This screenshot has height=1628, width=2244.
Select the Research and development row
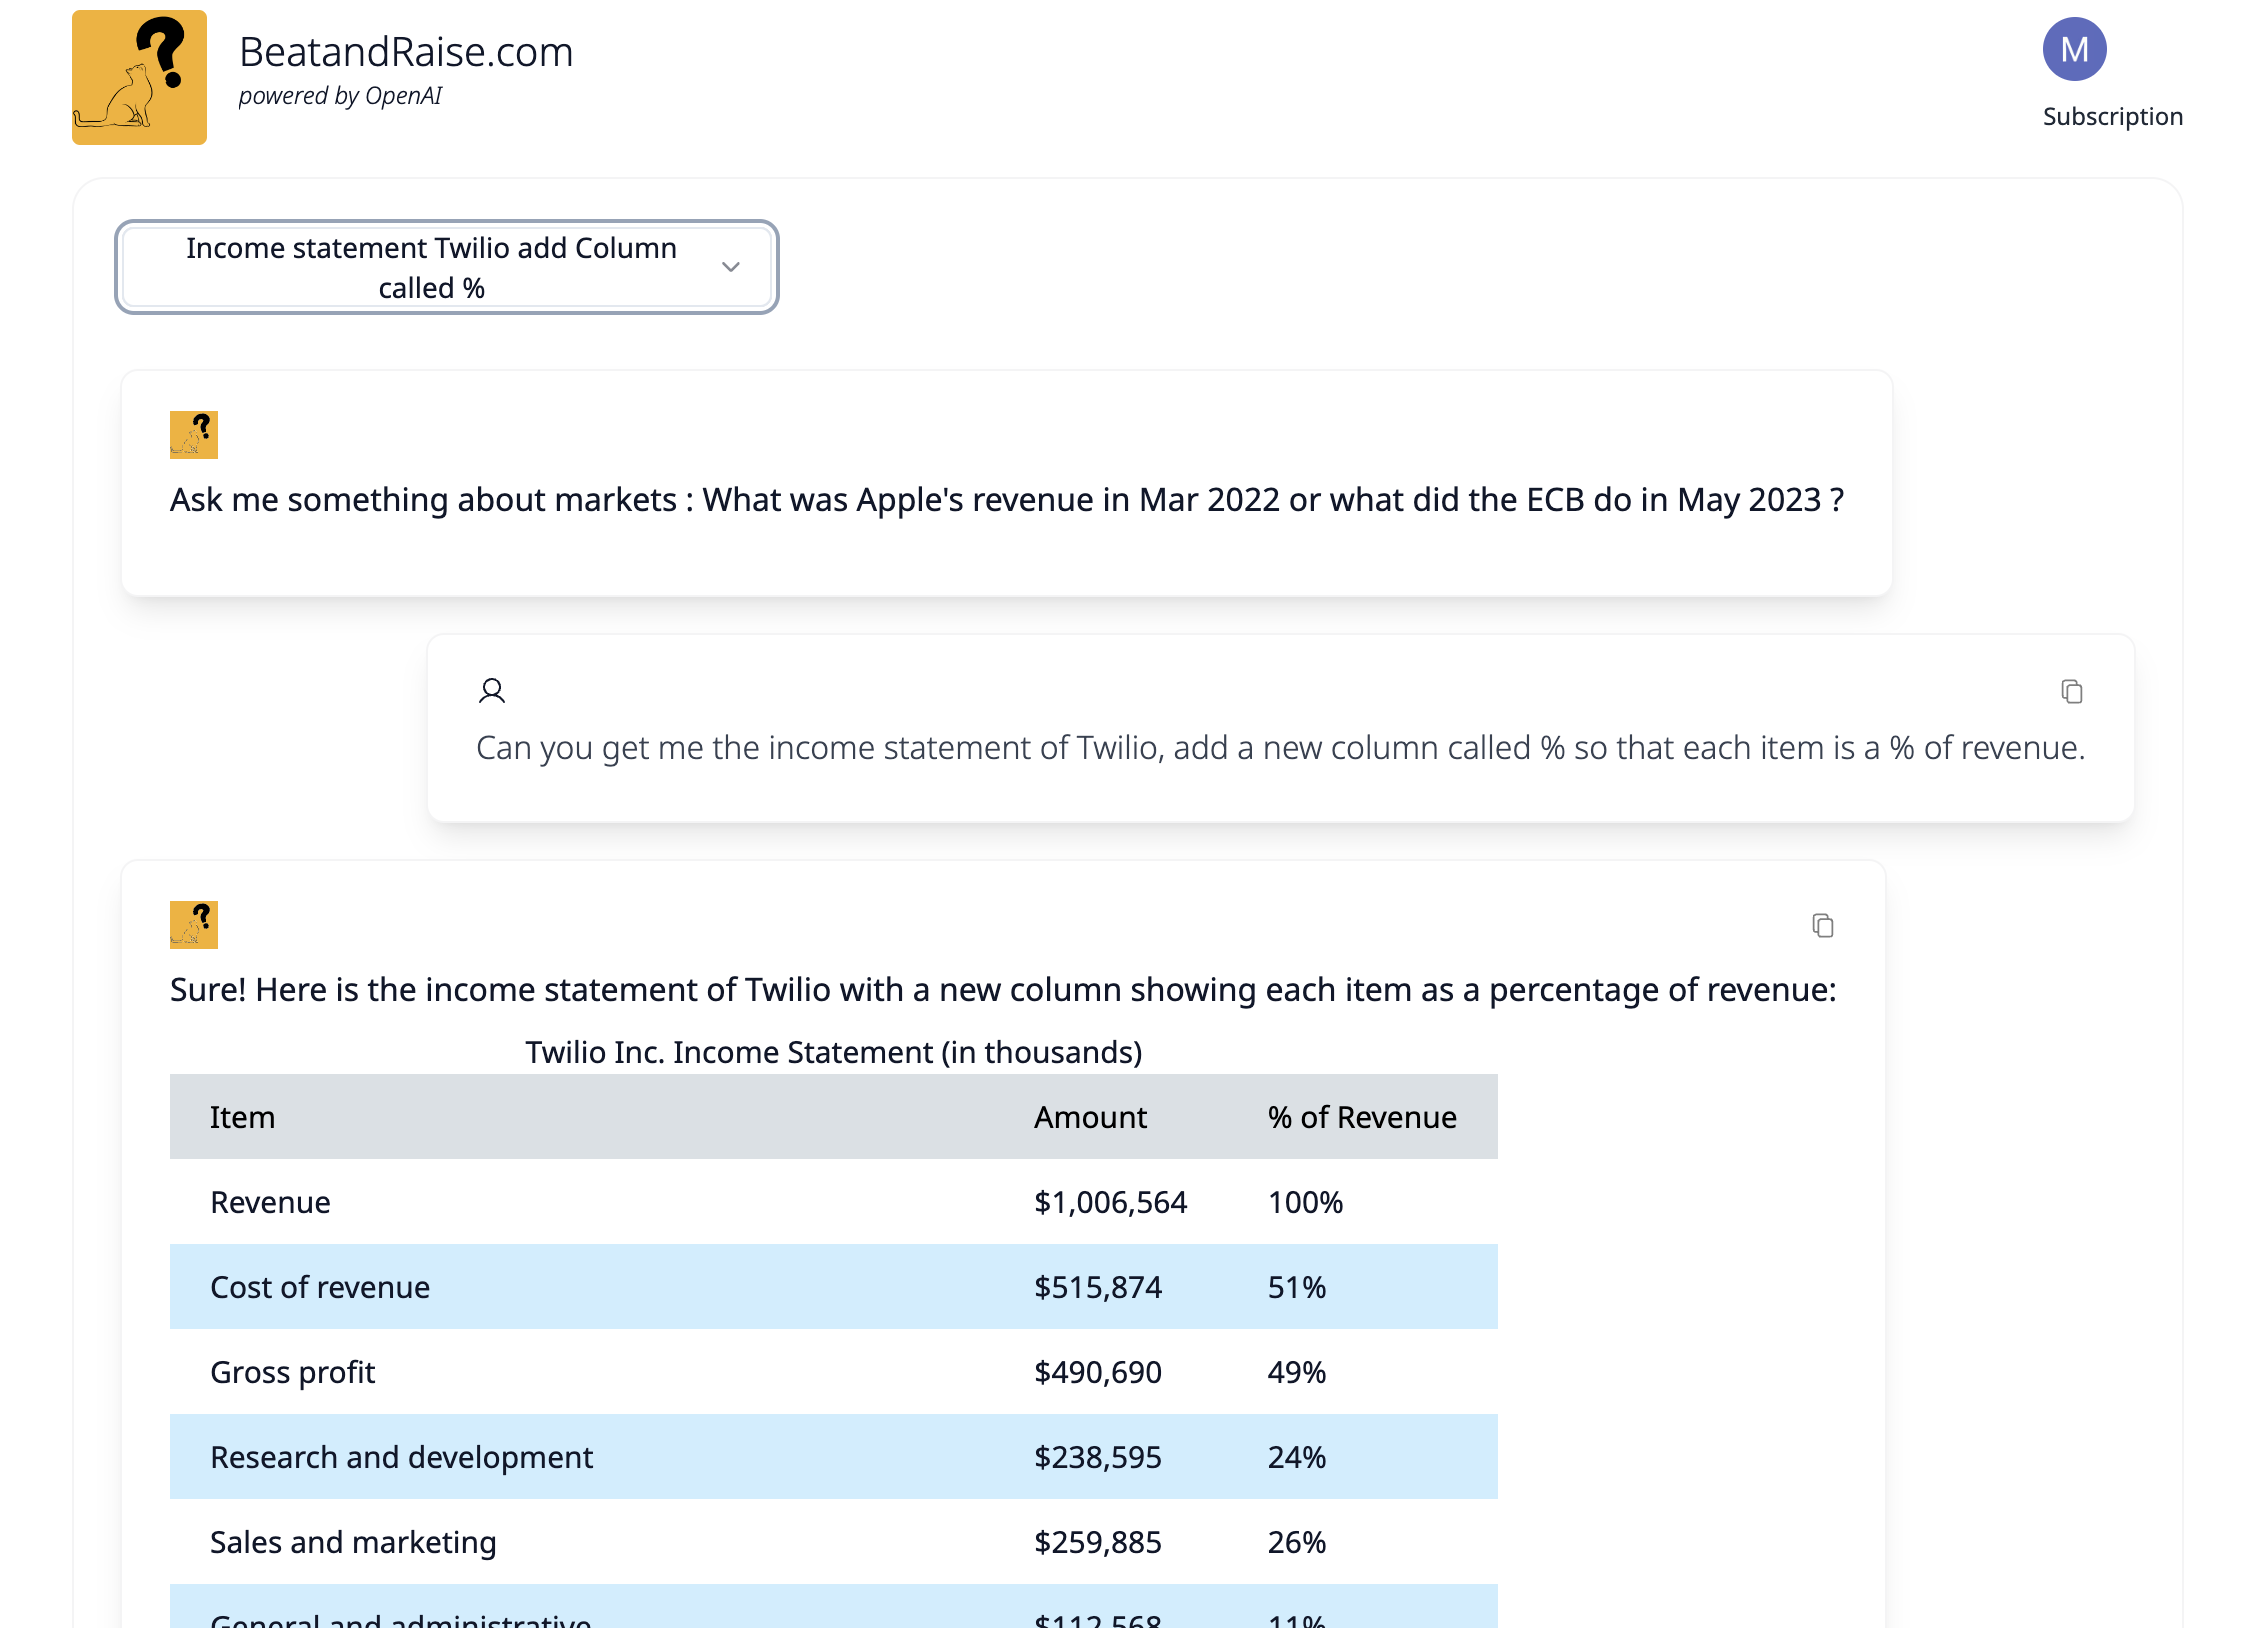(832, 1457)
